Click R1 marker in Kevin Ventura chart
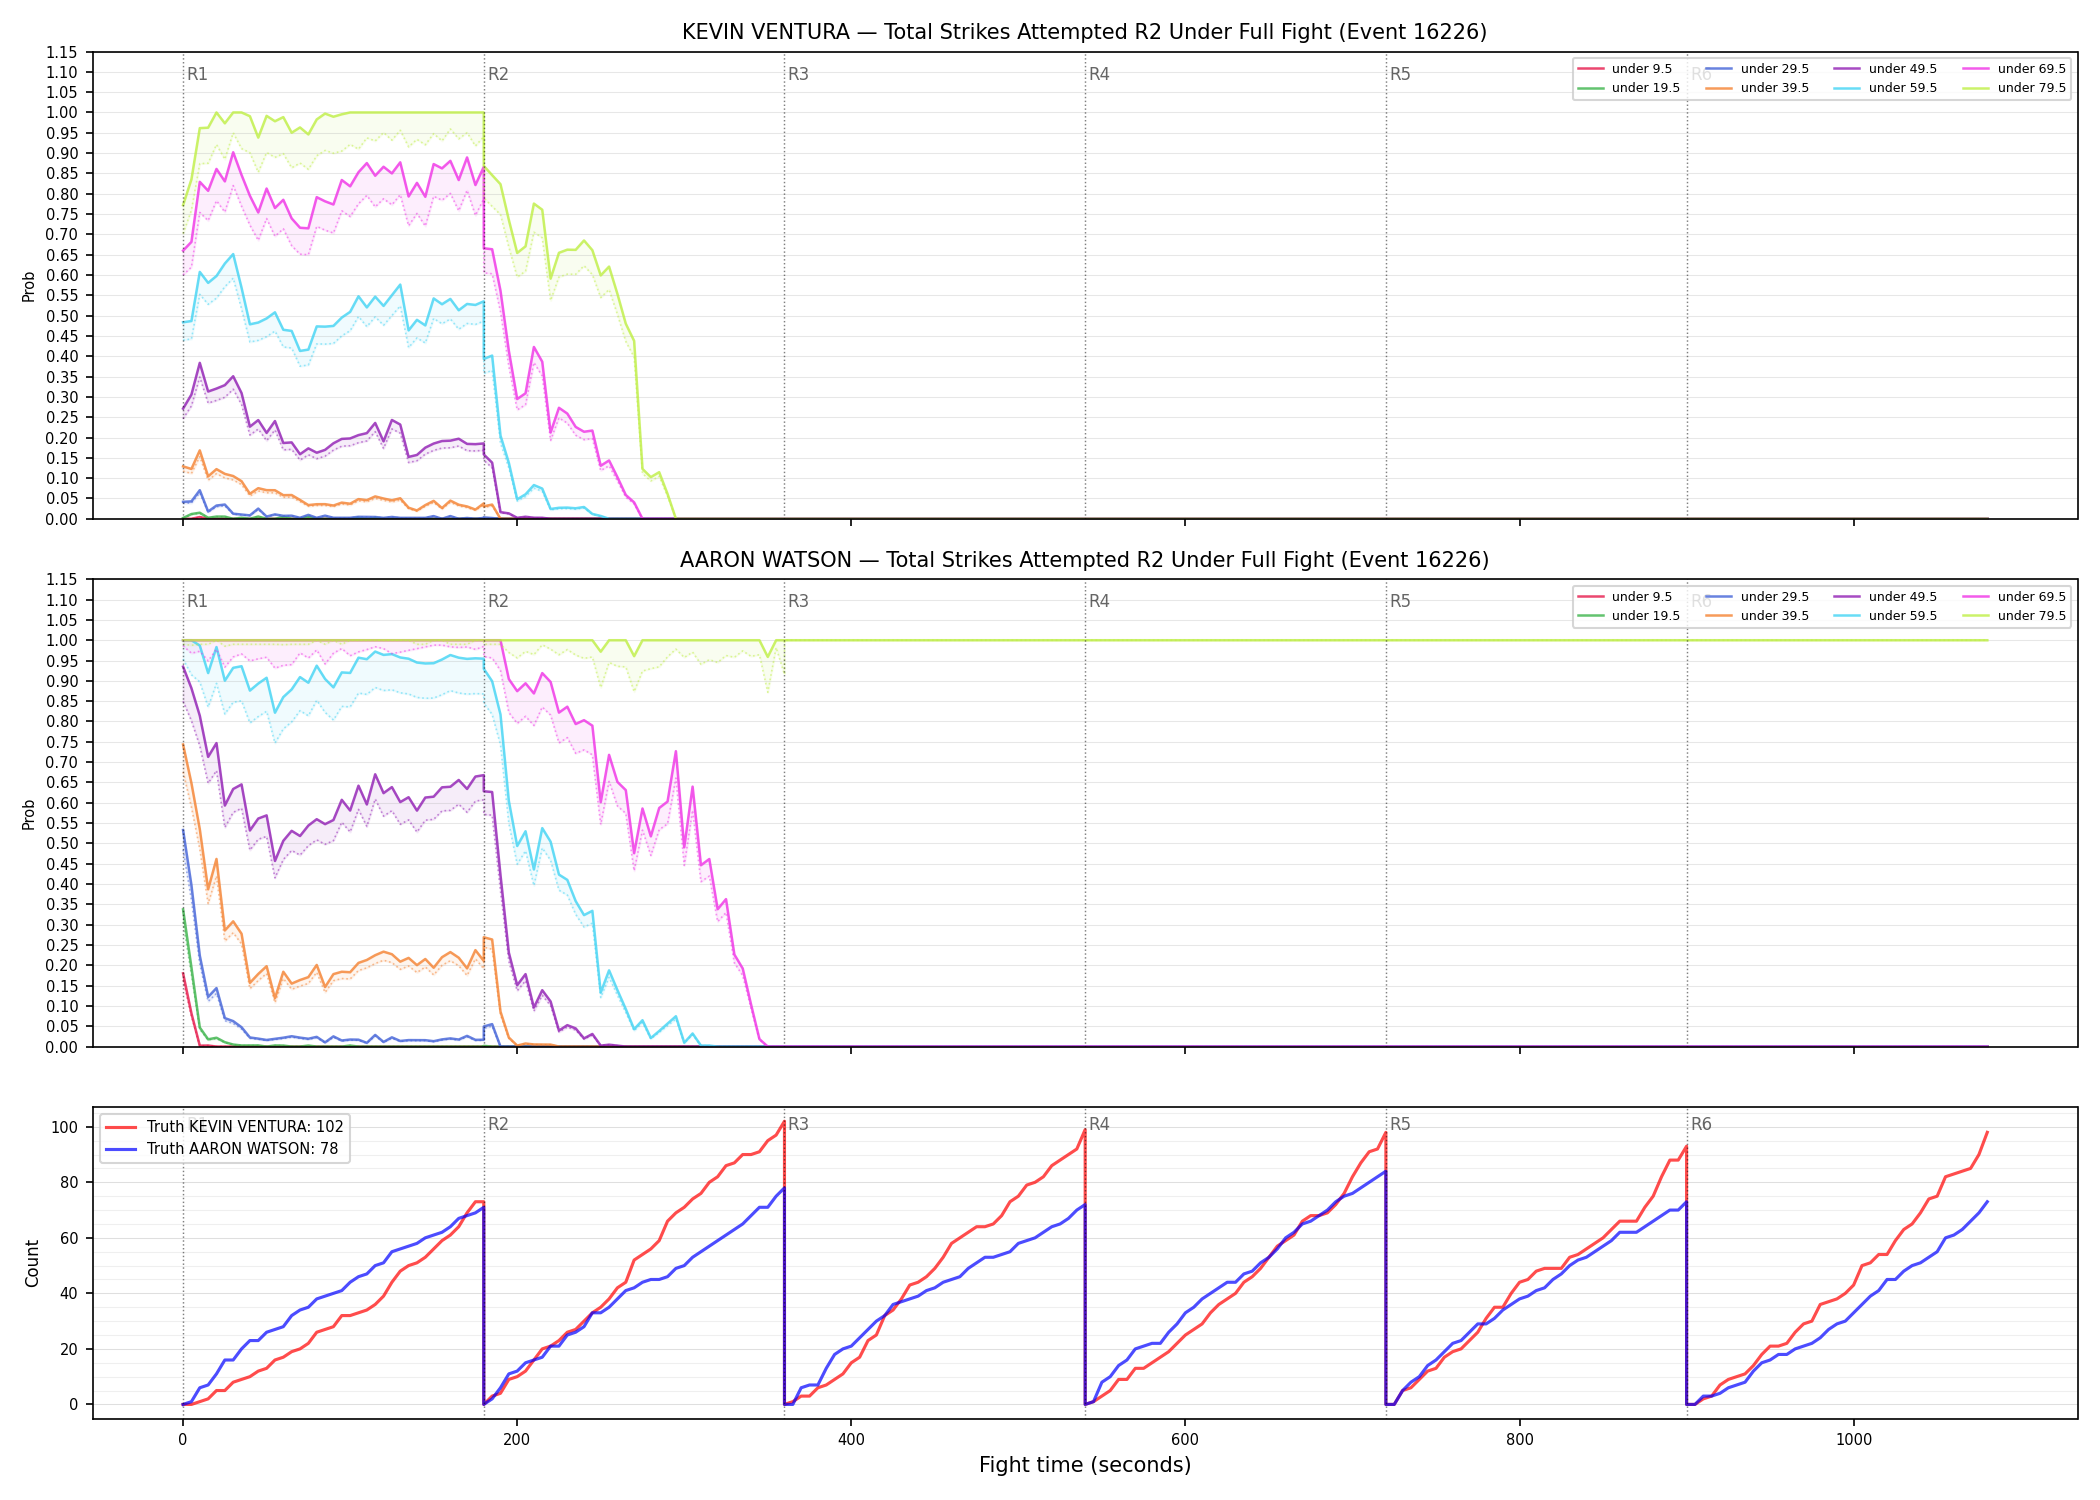The image size is (2100, 1500). point(197,74)
